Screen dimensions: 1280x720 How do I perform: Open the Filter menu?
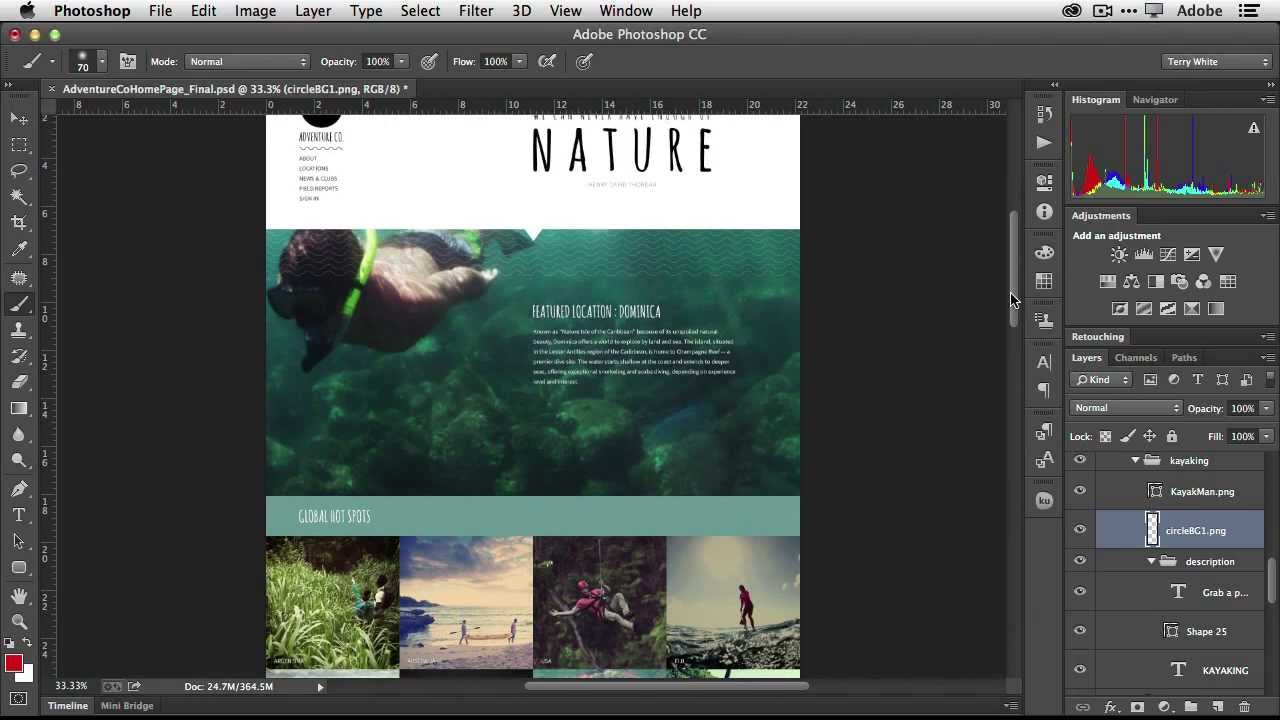click(x=475, y=11)
